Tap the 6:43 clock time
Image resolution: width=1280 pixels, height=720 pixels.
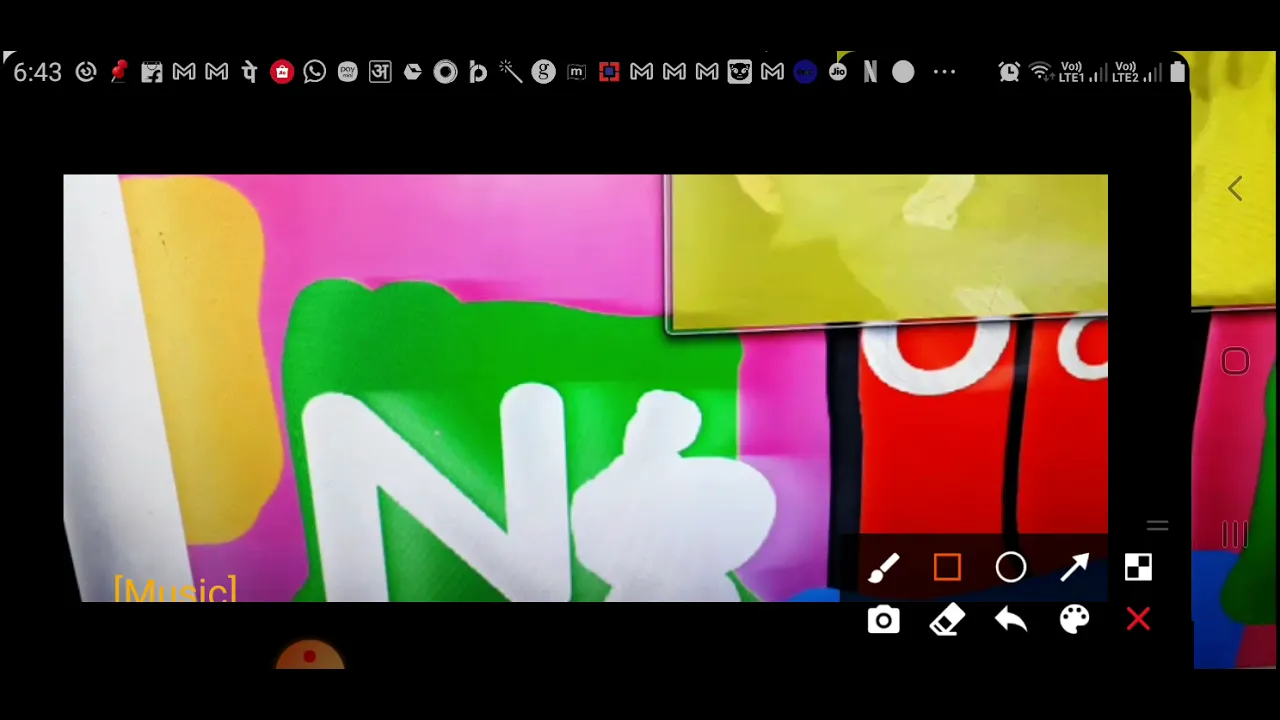pyautogui.click(x=38, y=72)
